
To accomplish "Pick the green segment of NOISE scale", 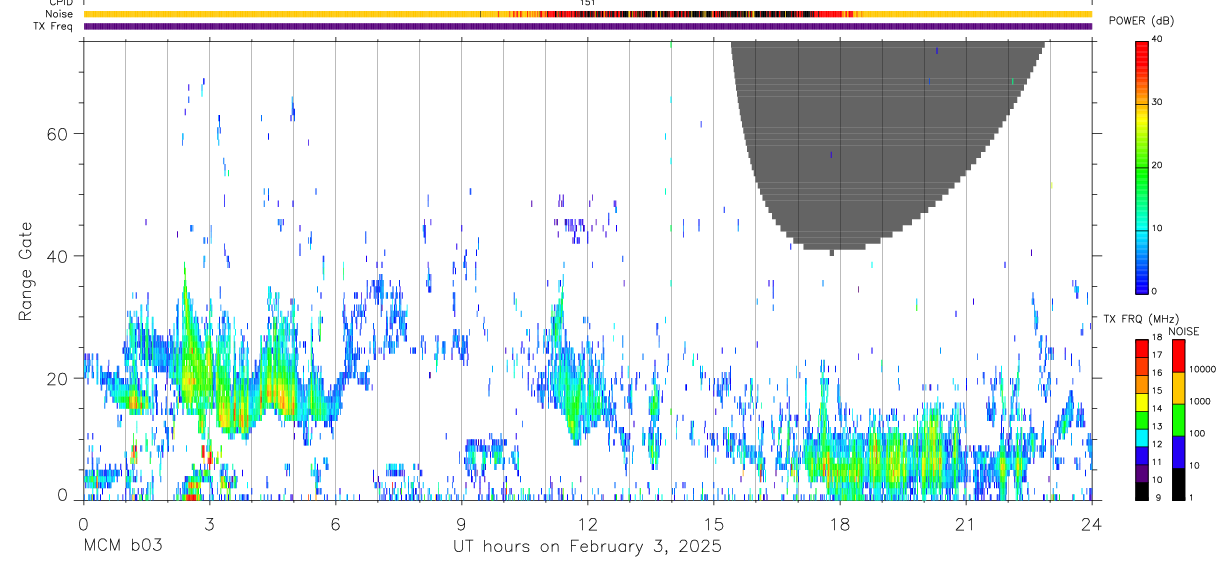I will coord(1178,420).
